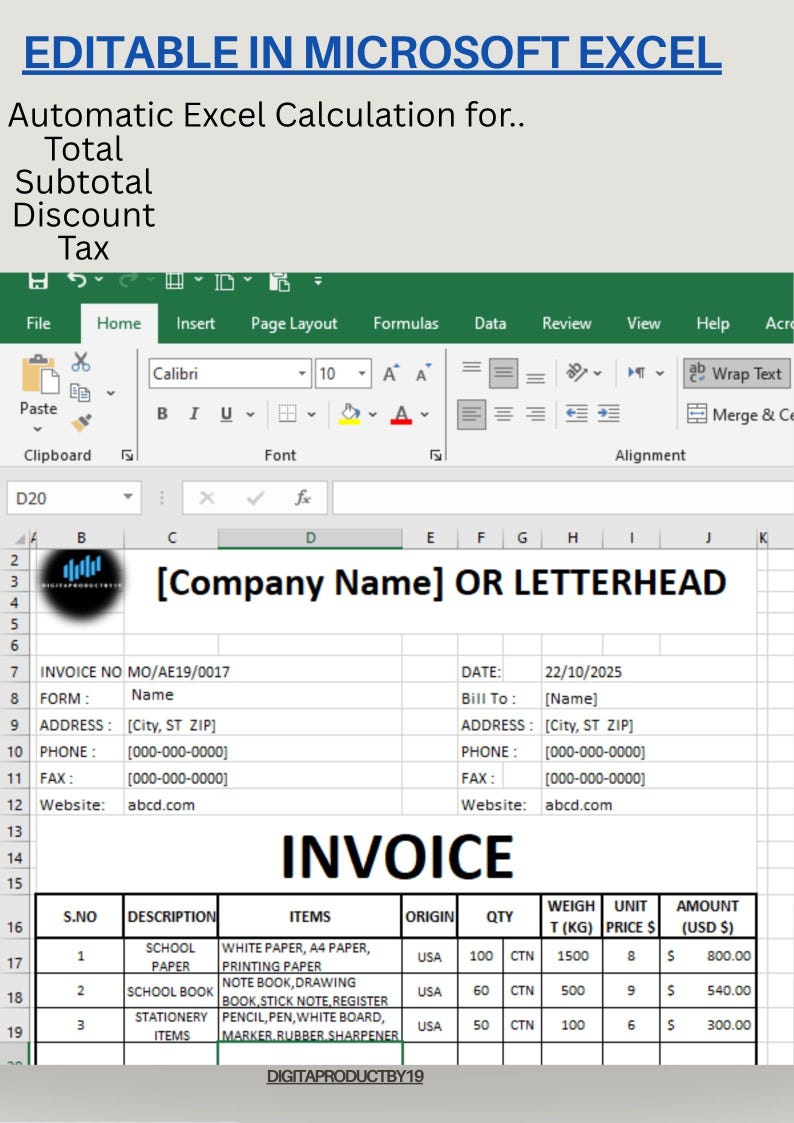Open the Font settings dialog launcher
Viewport: 794px width, 1123px height.
tap(435, 456)
